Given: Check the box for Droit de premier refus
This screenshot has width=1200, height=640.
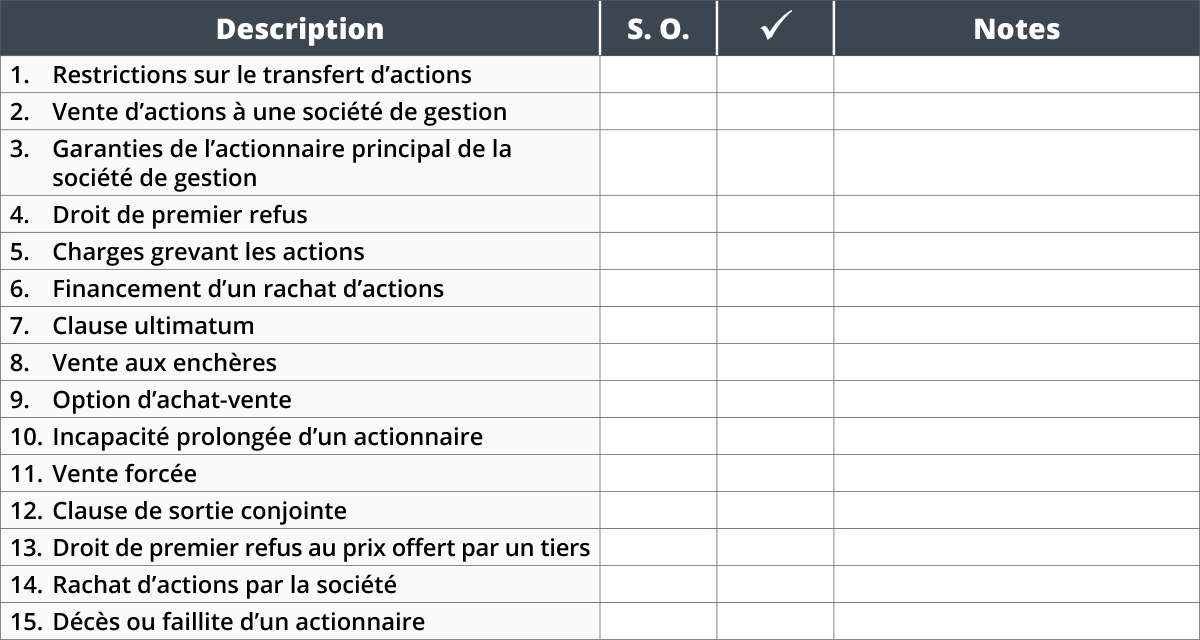Looking at the screenshot, I should coord(775,214).
